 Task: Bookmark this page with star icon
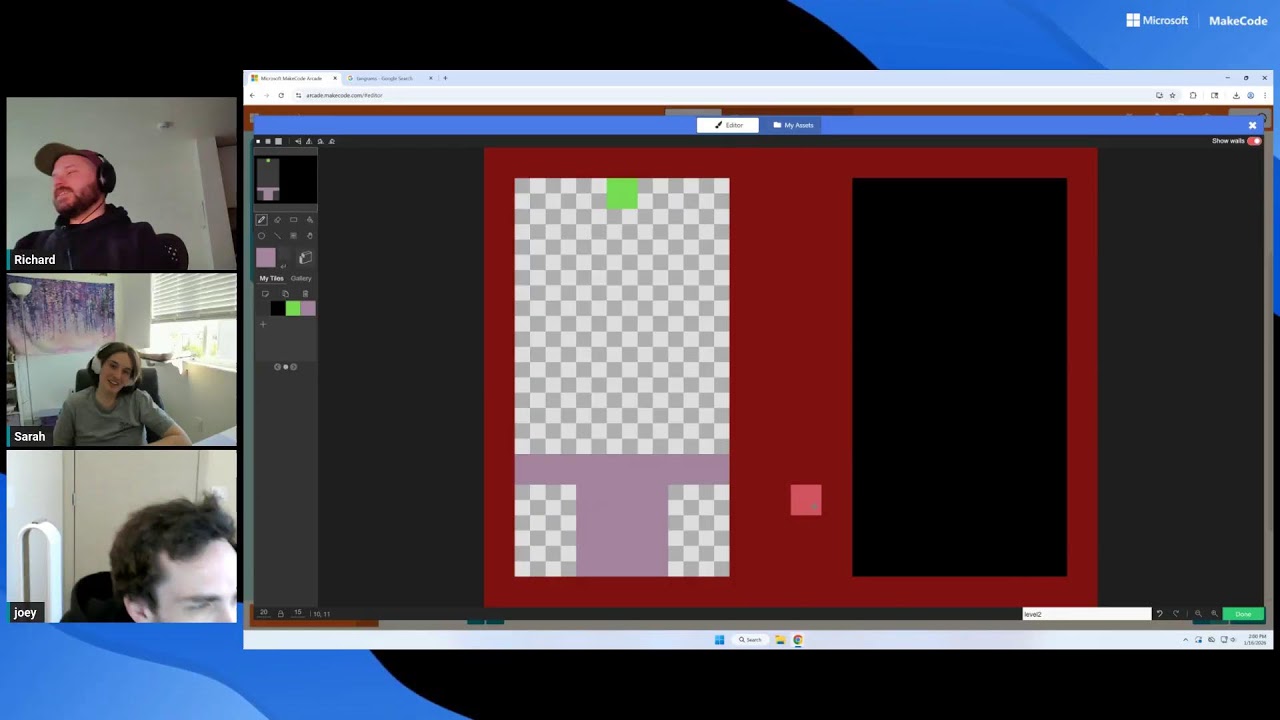[1172, 95]
